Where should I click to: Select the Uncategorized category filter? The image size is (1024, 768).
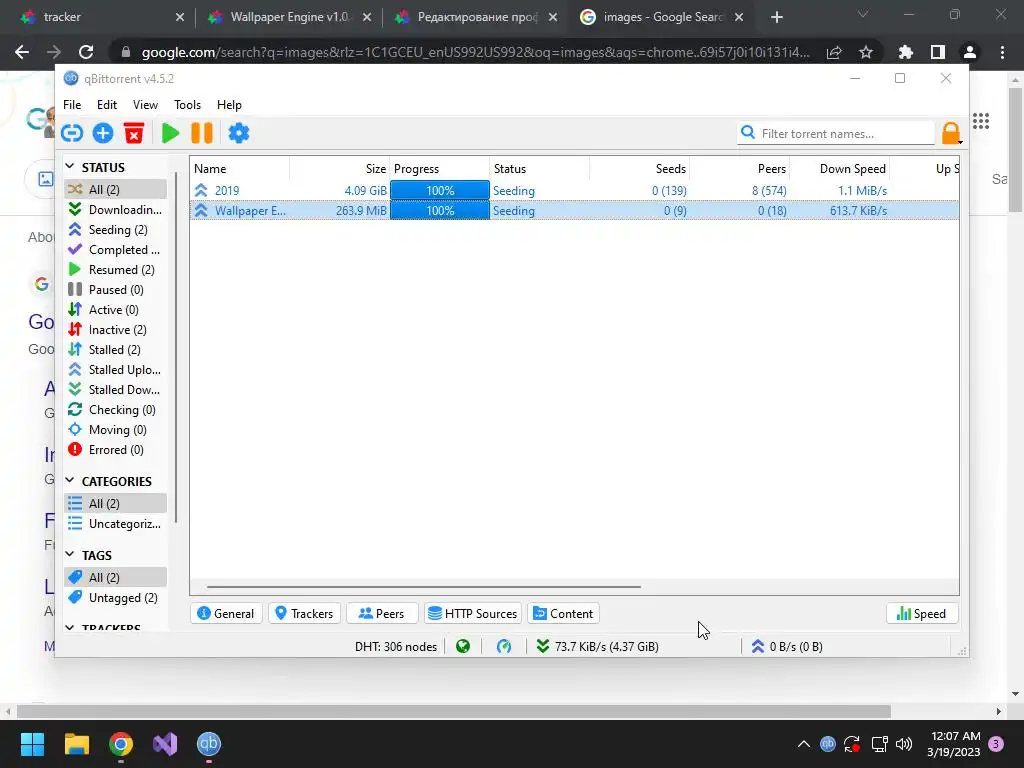[115, 524]
